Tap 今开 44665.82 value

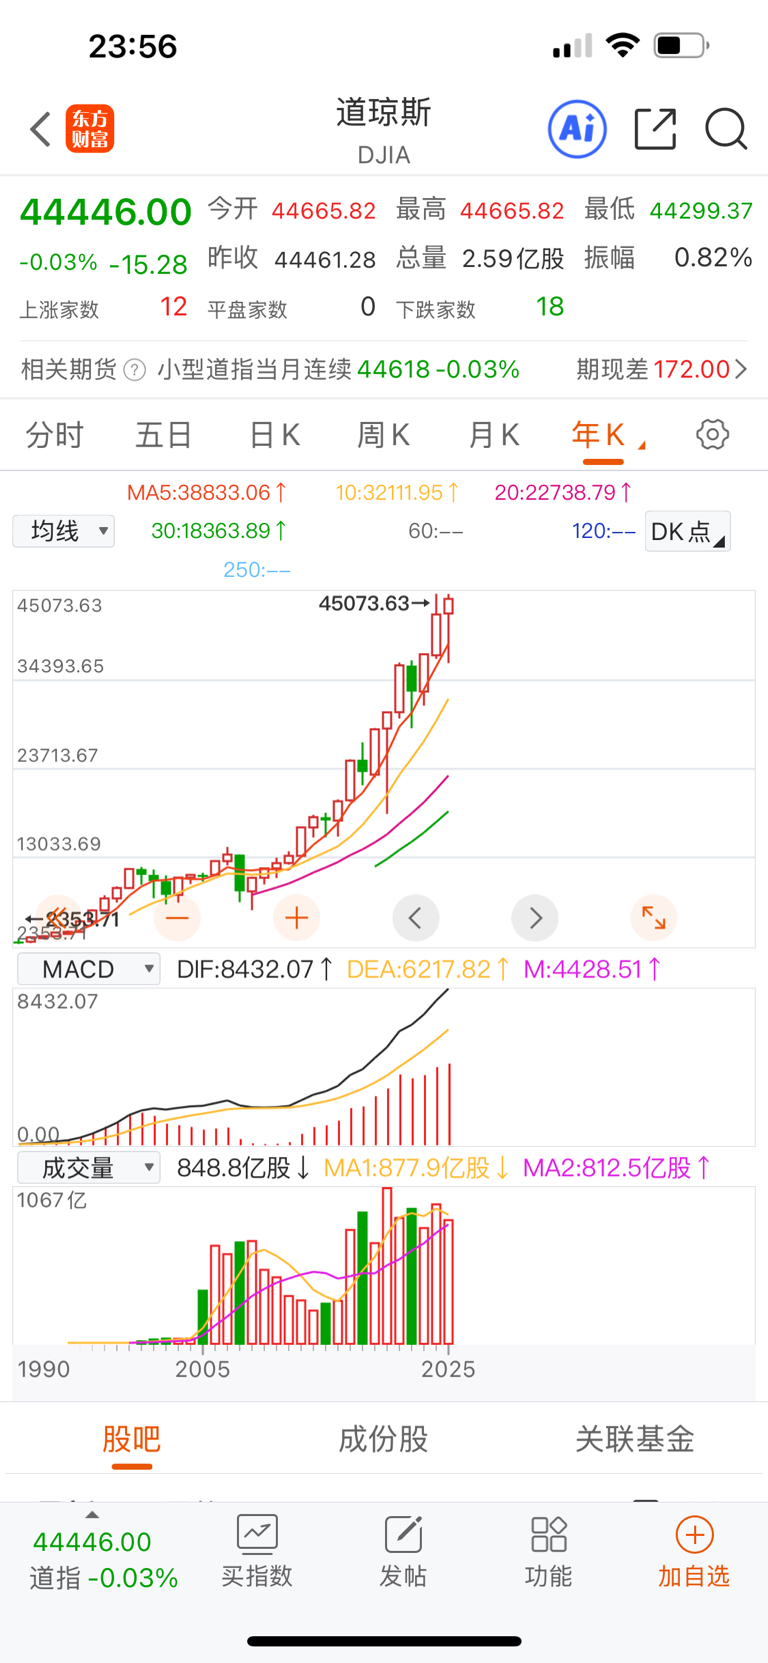(324, 211)
